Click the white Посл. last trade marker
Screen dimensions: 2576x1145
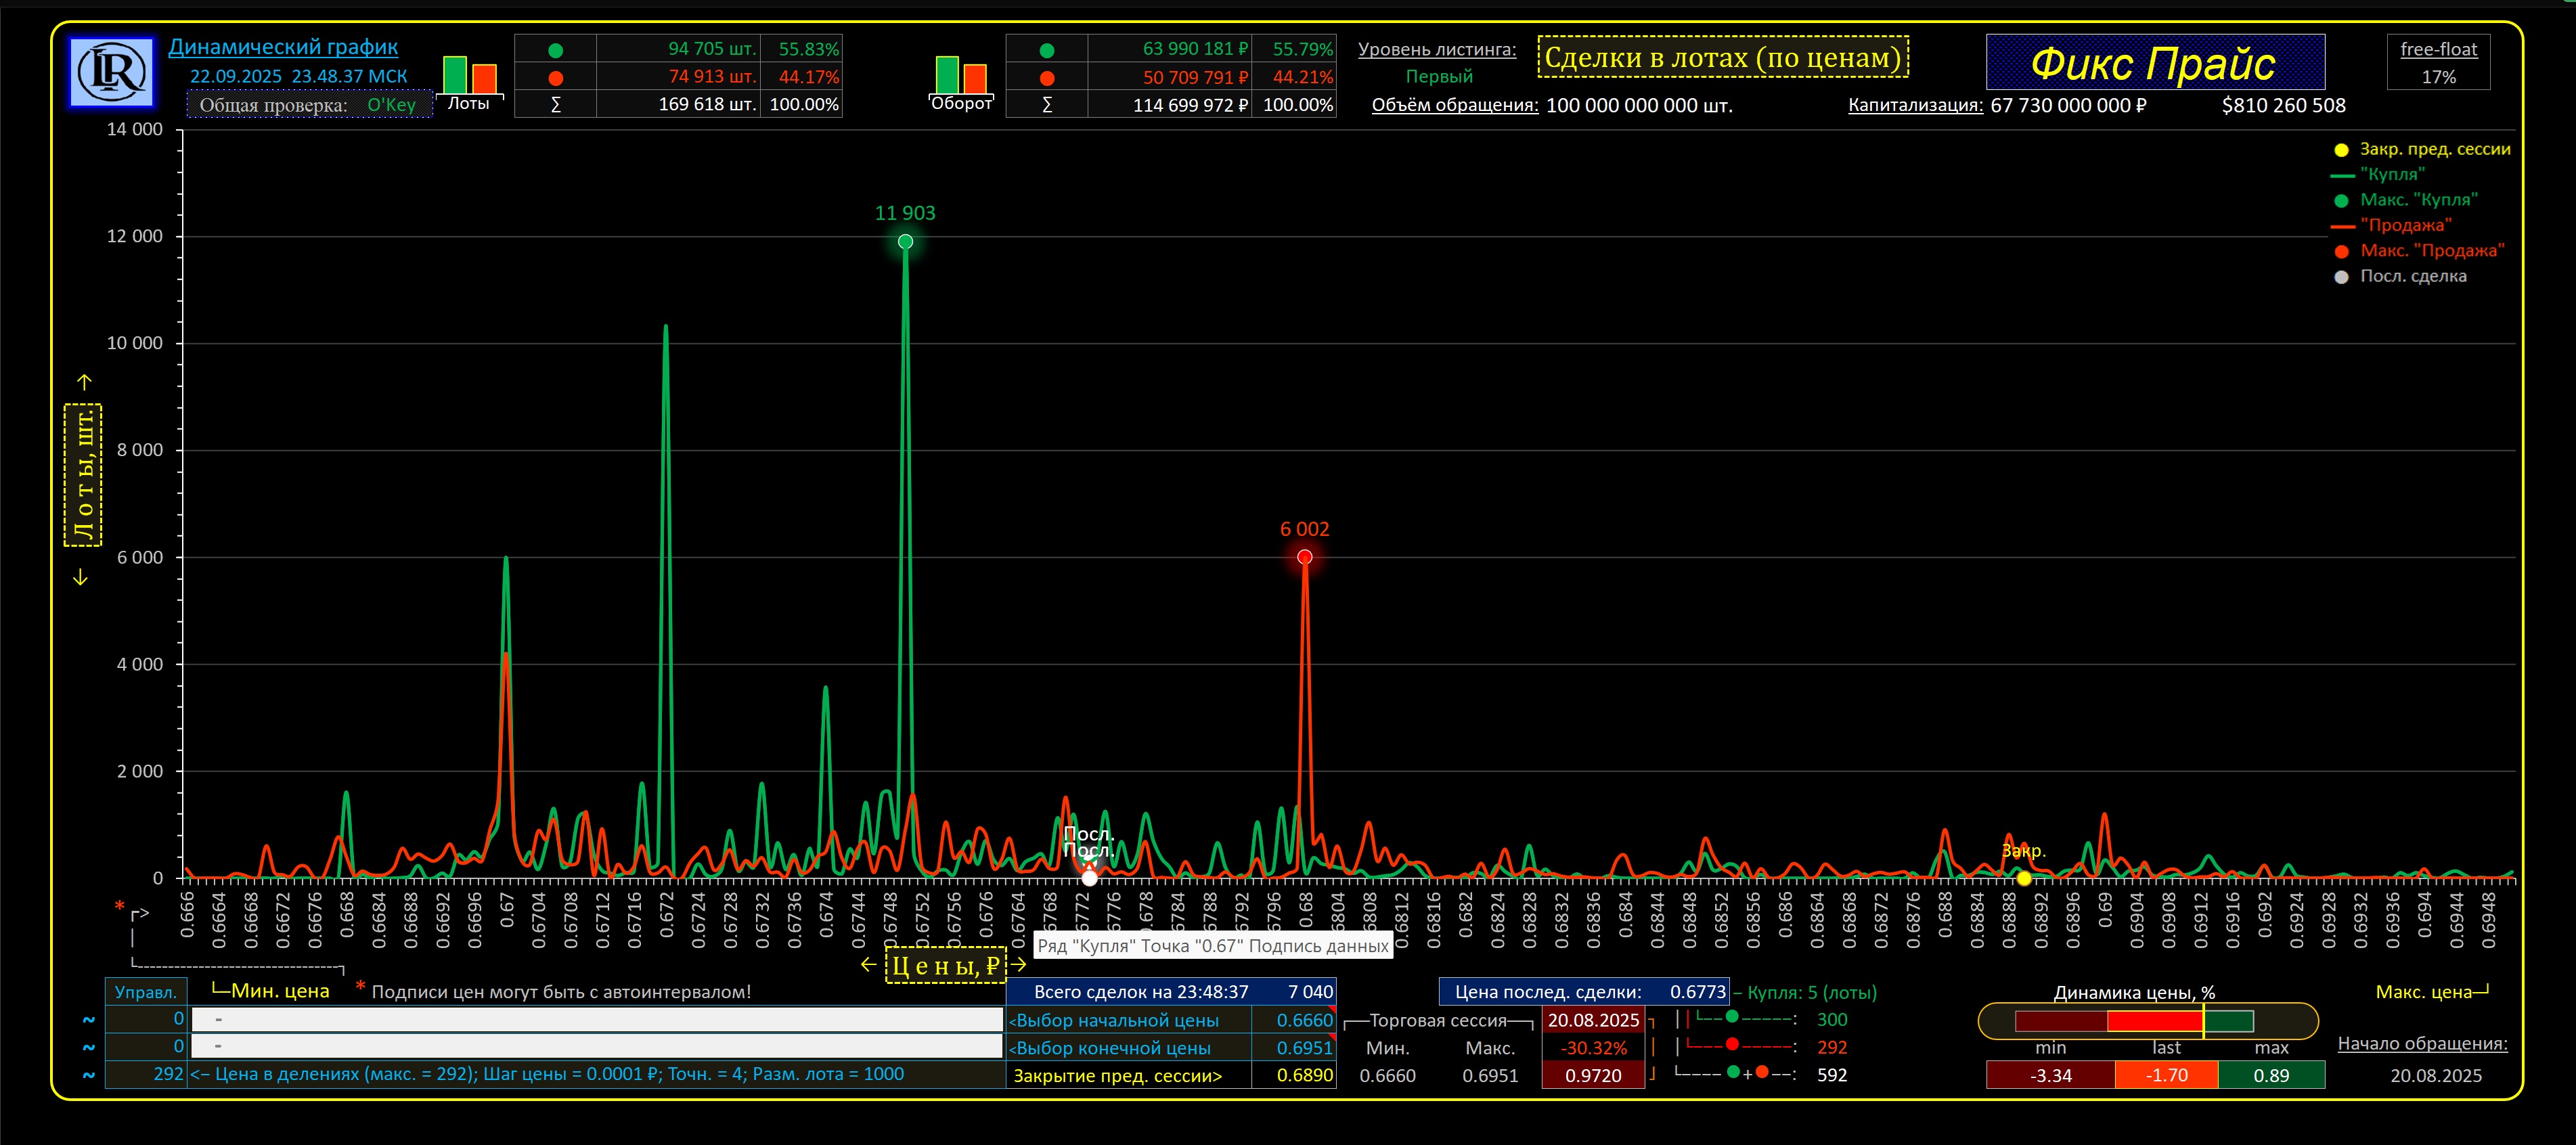pos(1089,878)
